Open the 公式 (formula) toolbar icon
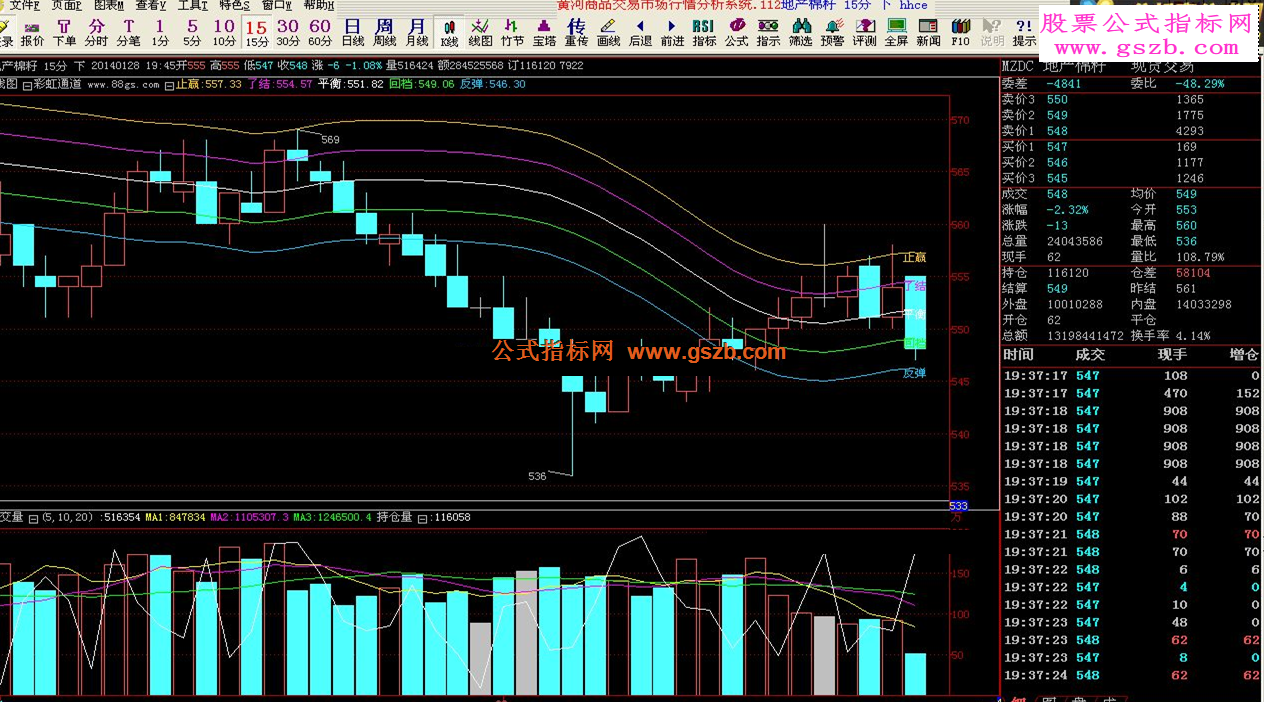 pyautogui.click(x=736, y=31)
